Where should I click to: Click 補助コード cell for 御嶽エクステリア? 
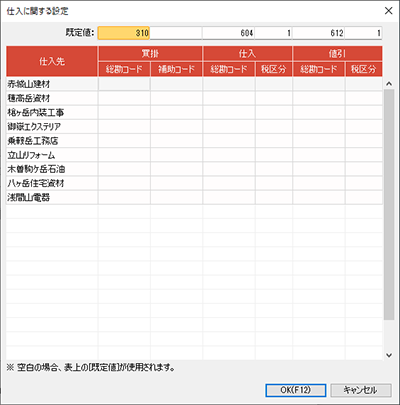click(x=176, y=127)
